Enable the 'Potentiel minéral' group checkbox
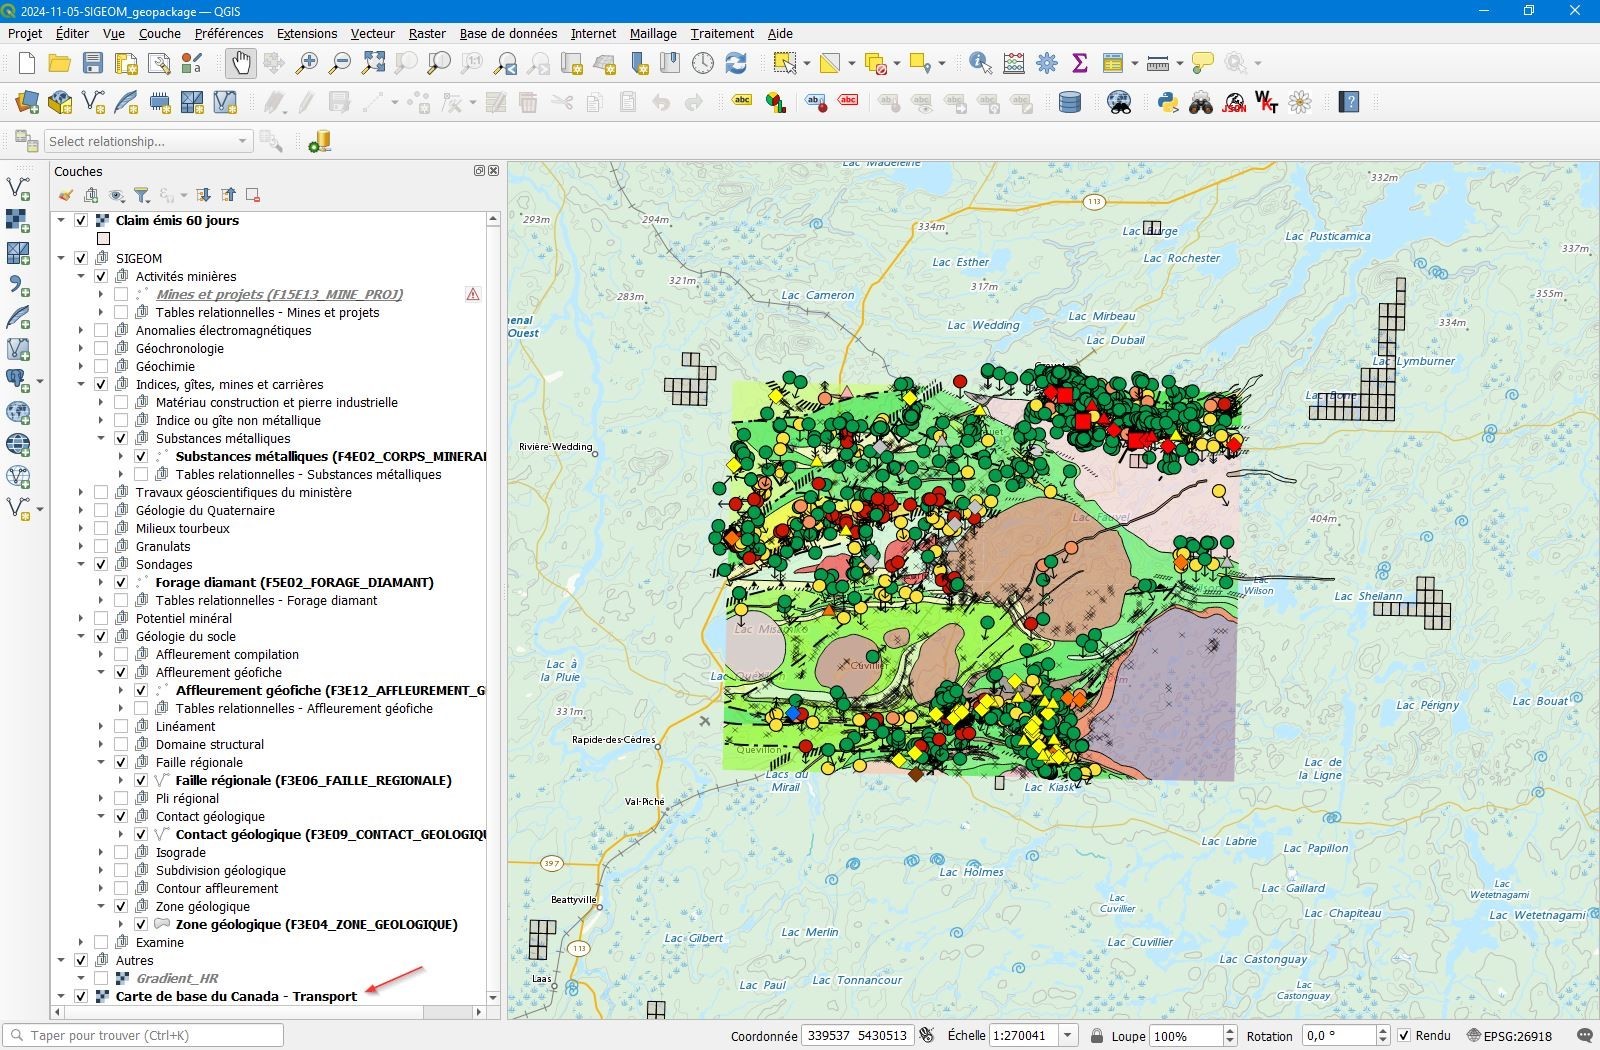Image resolution: width=1600 pixels, height=1050 pixels. [101, 618]
